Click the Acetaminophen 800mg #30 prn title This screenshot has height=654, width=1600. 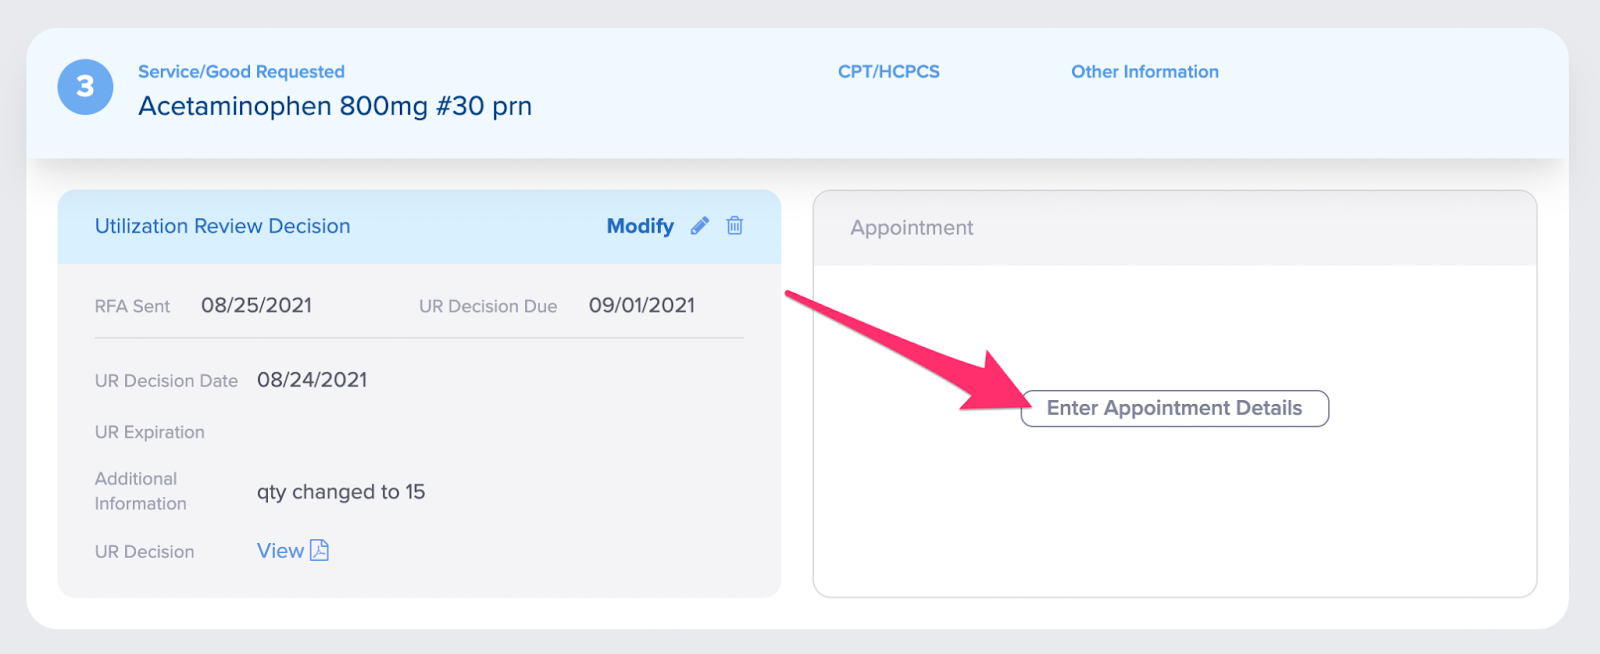click(x=335, y=106)
